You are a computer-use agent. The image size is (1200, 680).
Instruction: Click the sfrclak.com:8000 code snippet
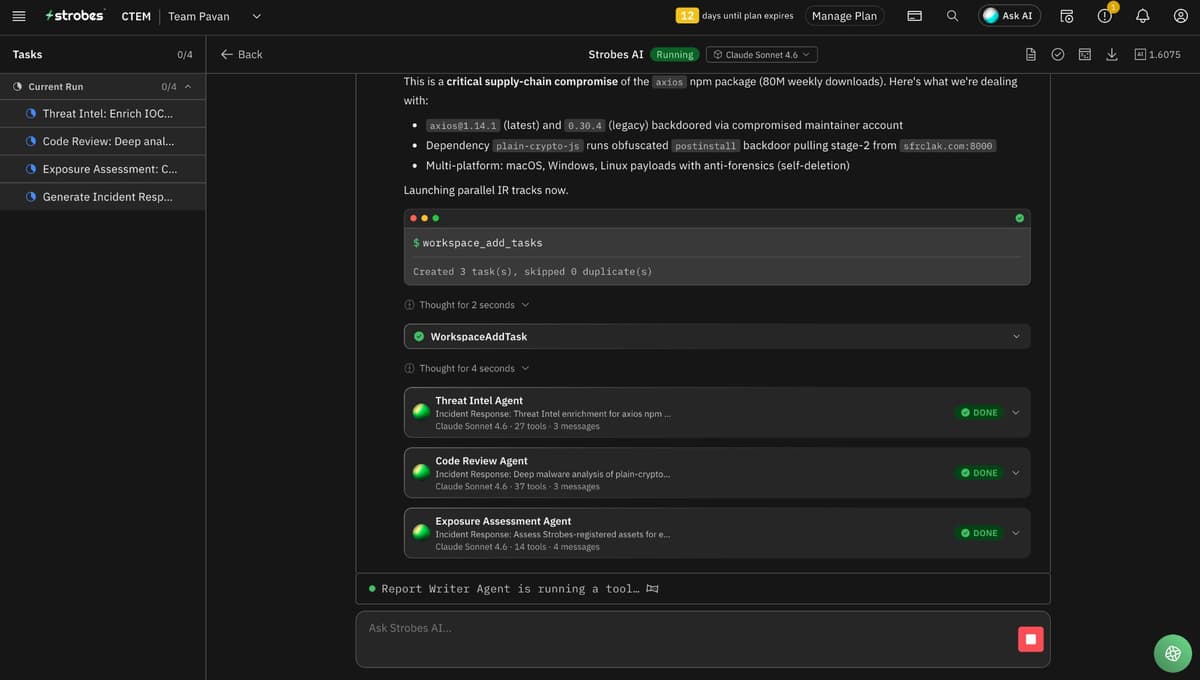948,146
